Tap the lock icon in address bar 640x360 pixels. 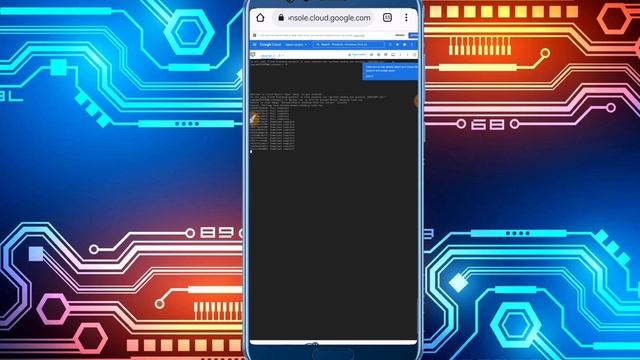pos(281,18)
